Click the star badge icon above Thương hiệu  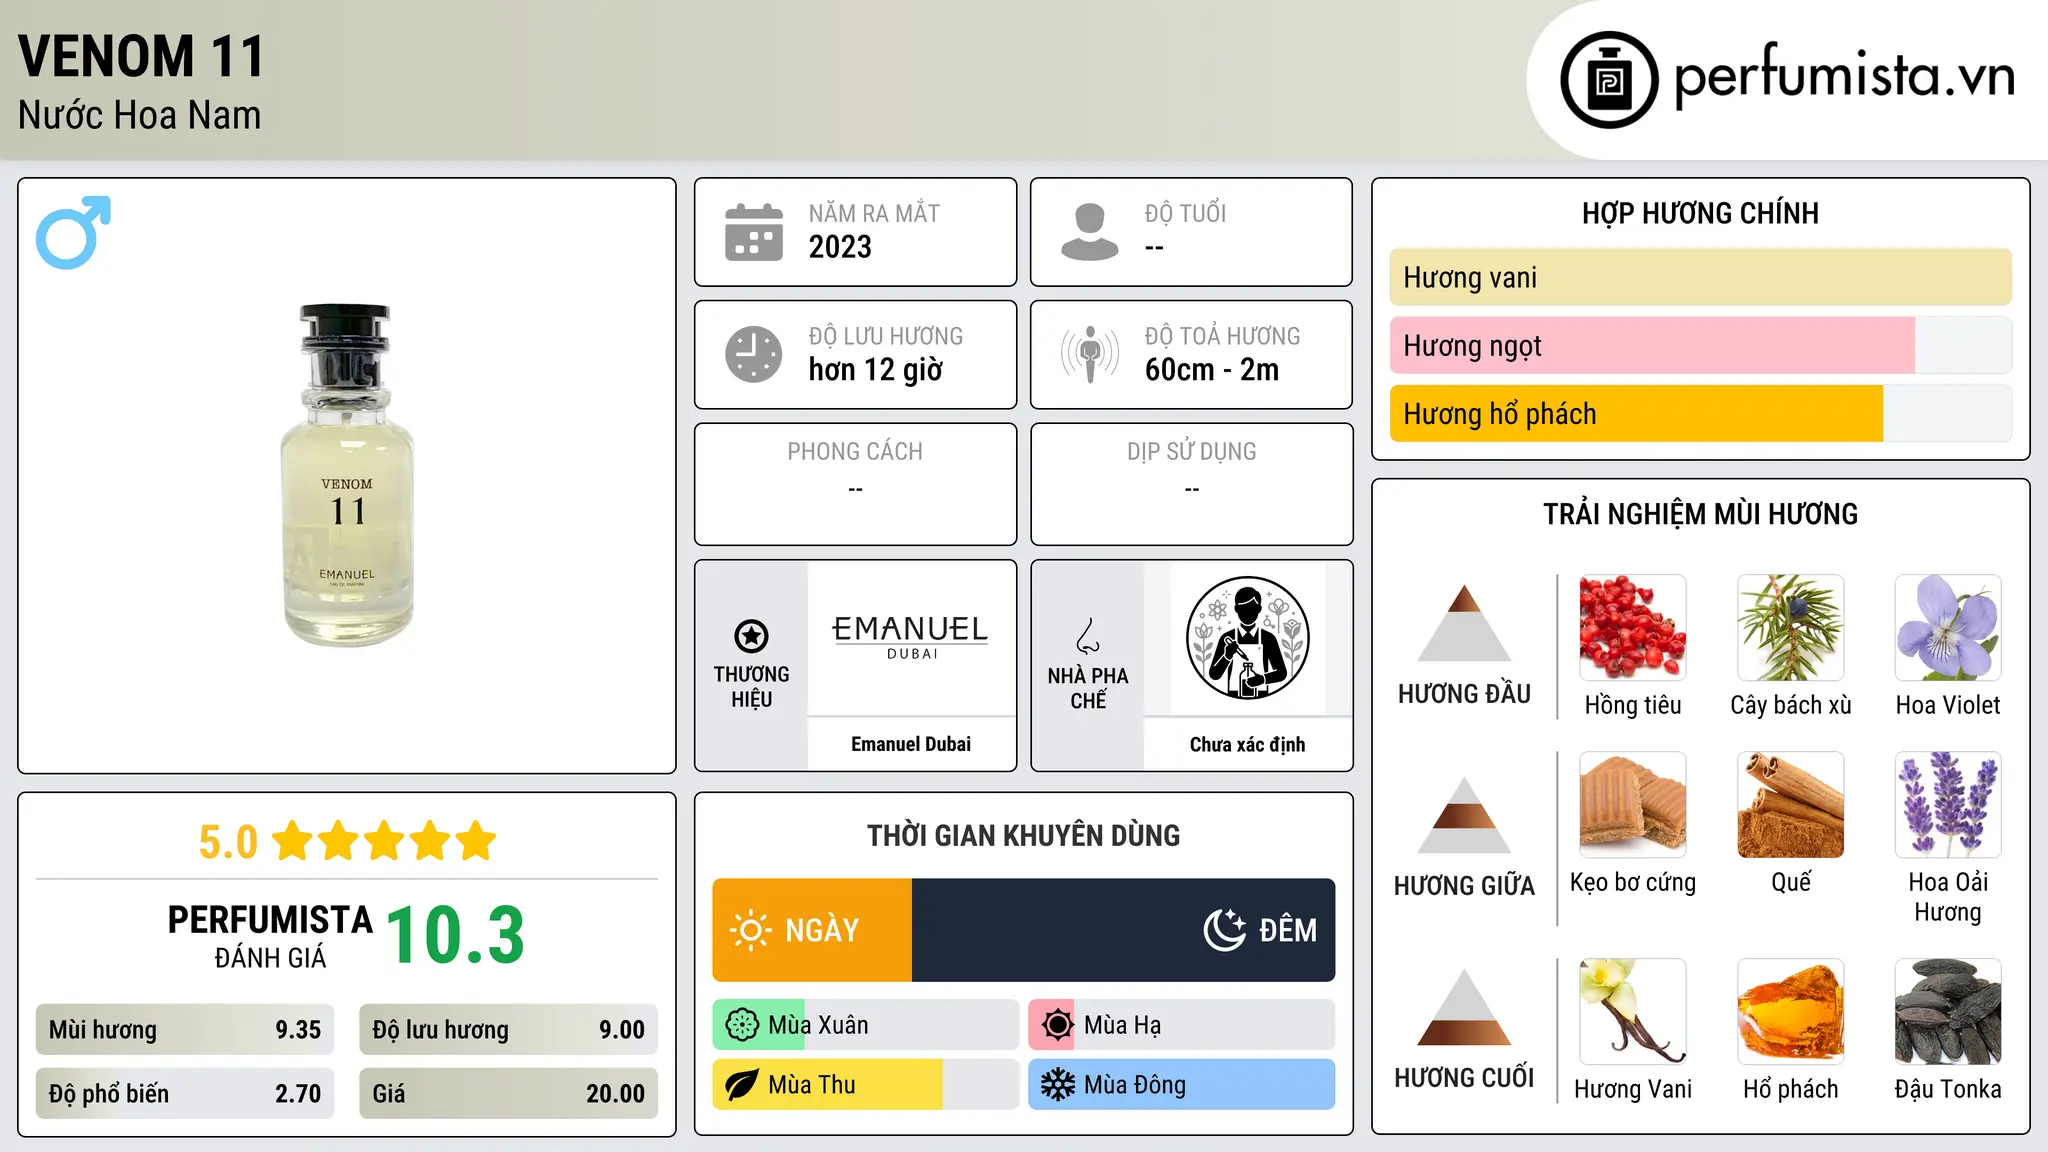coord(751,636)
